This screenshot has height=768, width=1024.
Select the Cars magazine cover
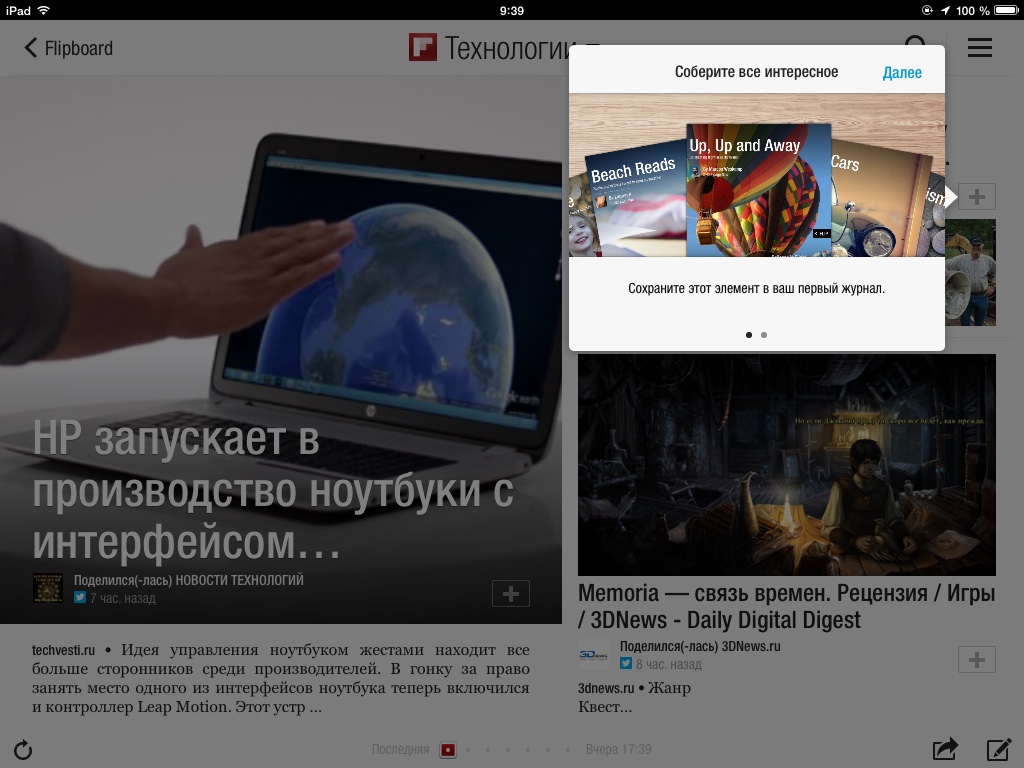[878, 199]
